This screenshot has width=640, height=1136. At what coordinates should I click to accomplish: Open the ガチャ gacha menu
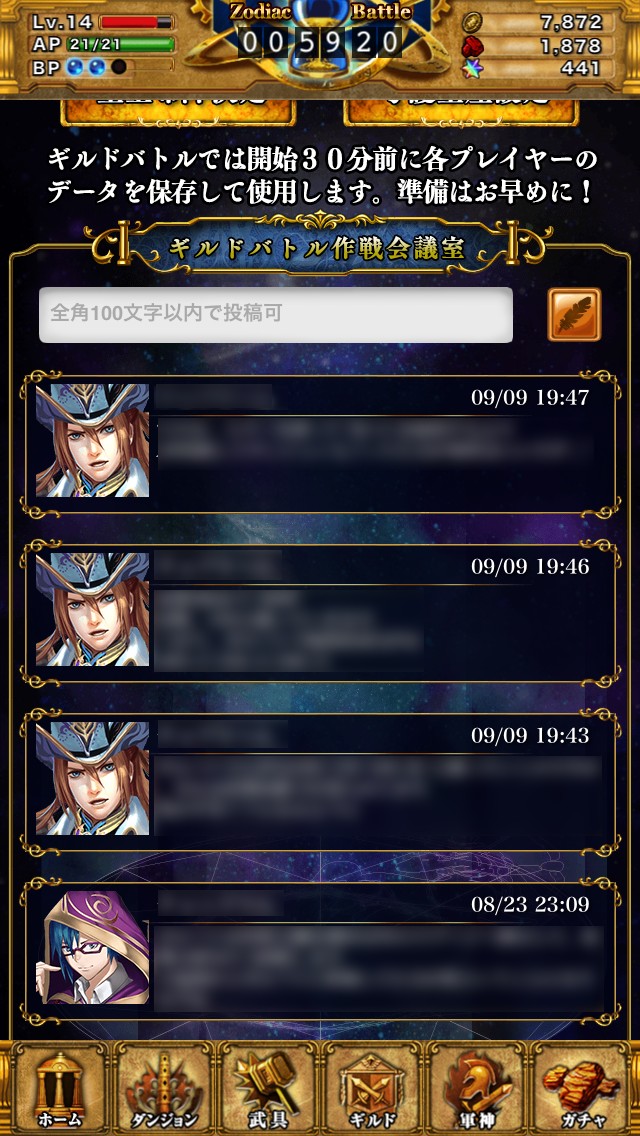click(583, 1089)
